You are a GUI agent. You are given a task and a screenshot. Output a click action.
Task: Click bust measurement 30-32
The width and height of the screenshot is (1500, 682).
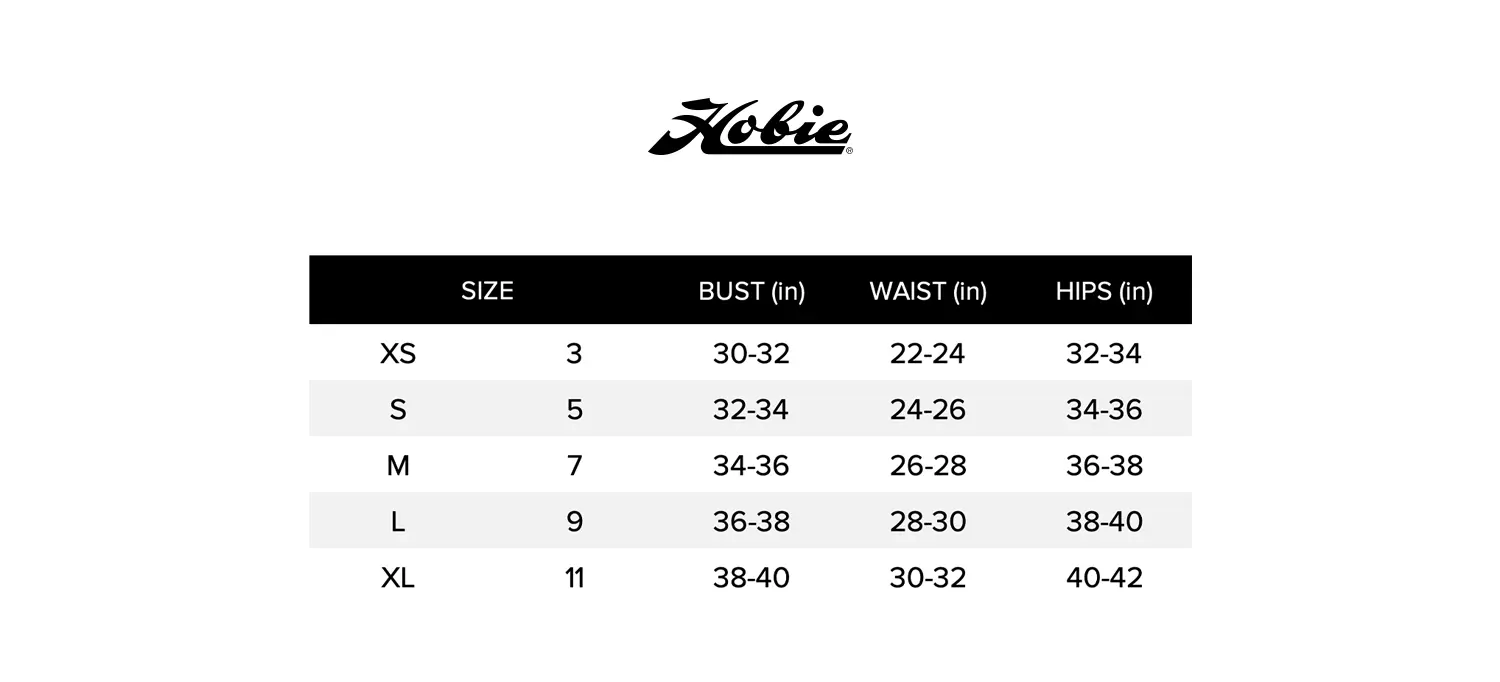(751, 354)
